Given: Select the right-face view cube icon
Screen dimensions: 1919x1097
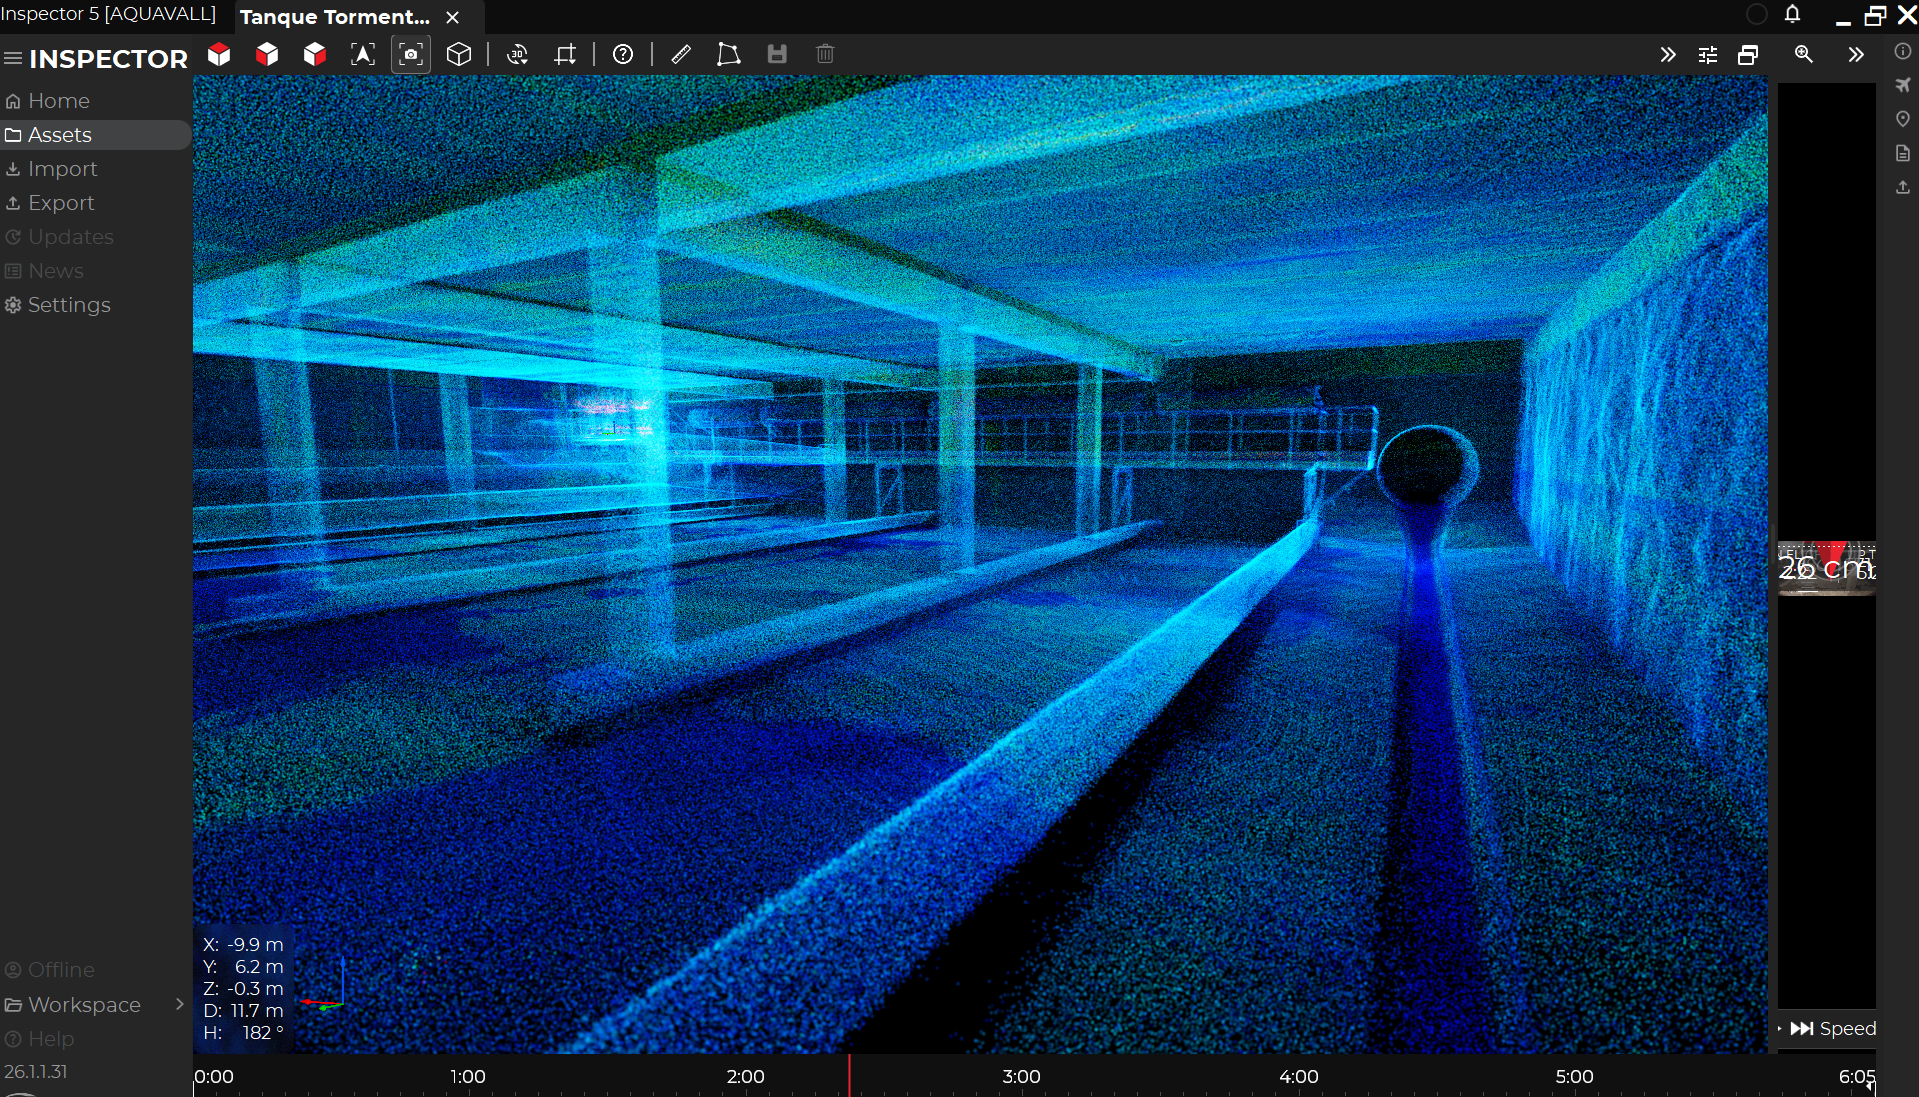Looking at the screenshot, I should coord(315,54).
